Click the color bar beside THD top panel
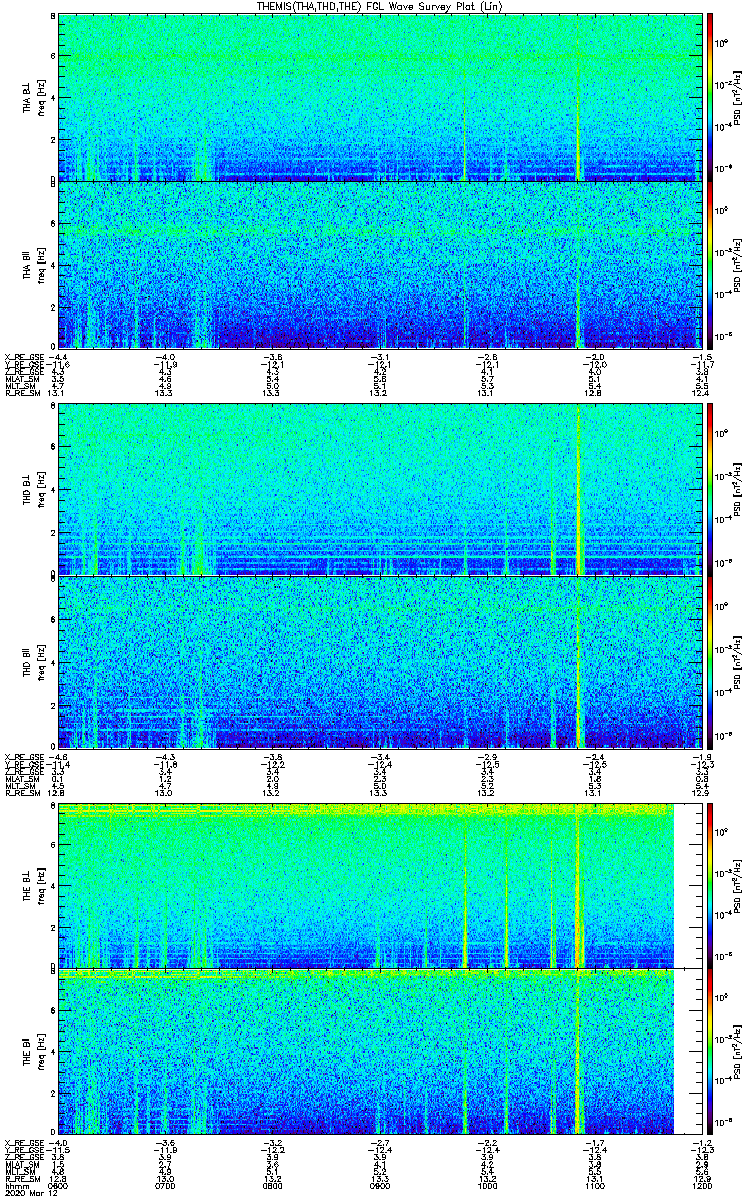 coord(710,490)
